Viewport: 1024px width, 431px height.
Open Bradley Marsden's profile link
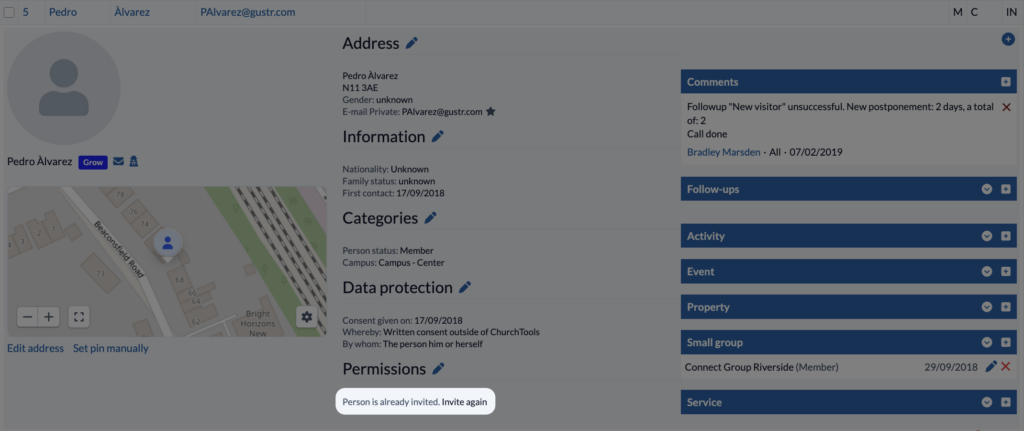click(x=724, y=152)
